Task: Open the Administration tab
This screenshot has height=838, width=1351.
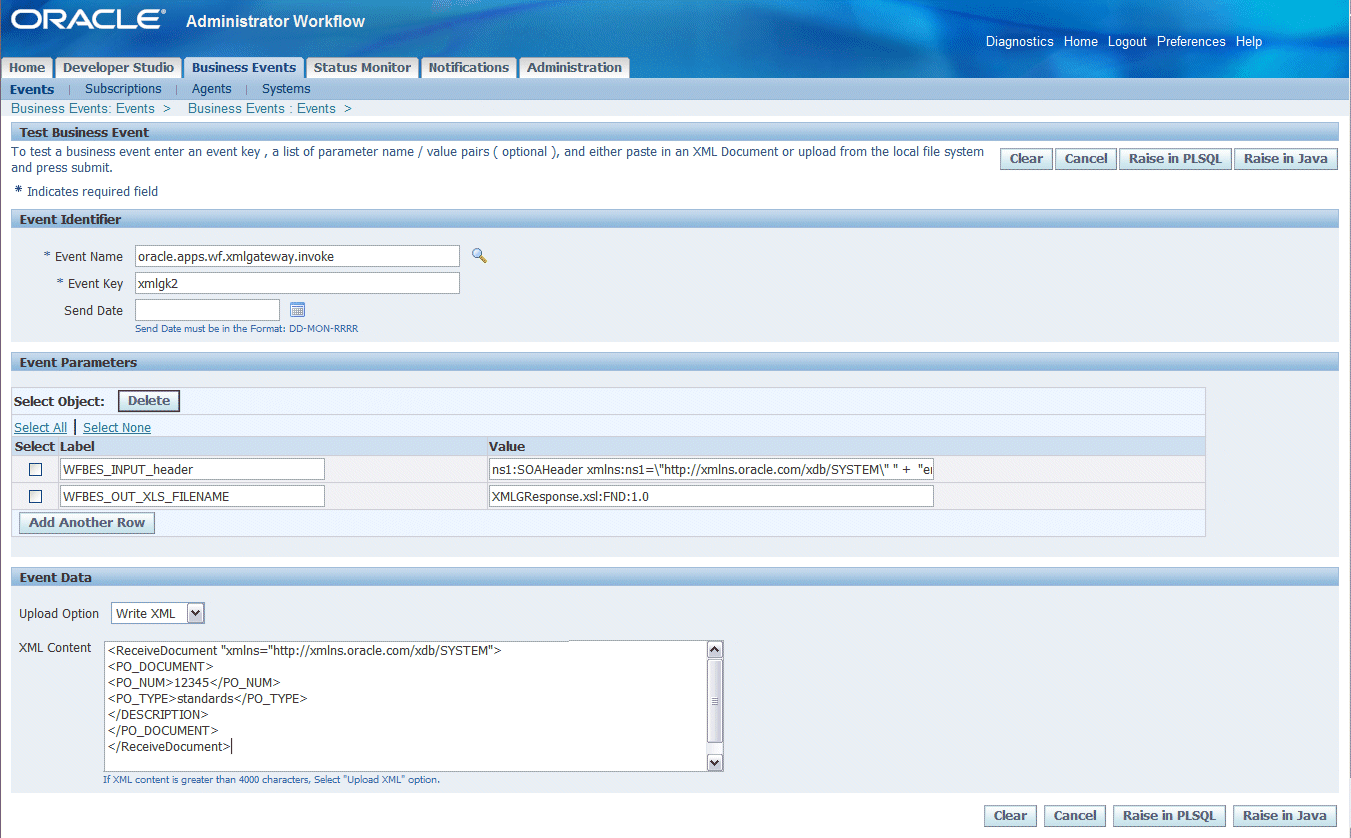Action: coord(574,67)
